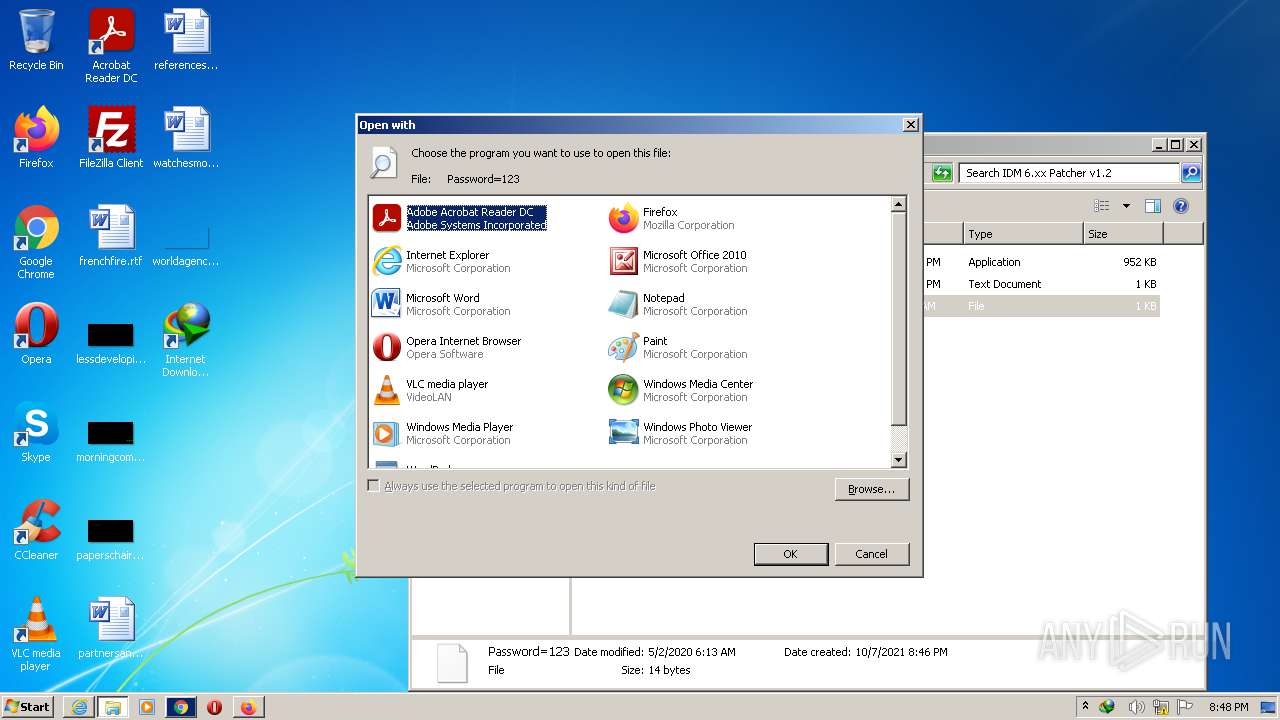
Task: Open Windows Media Player taskbar icon
Action: [147, 707]
